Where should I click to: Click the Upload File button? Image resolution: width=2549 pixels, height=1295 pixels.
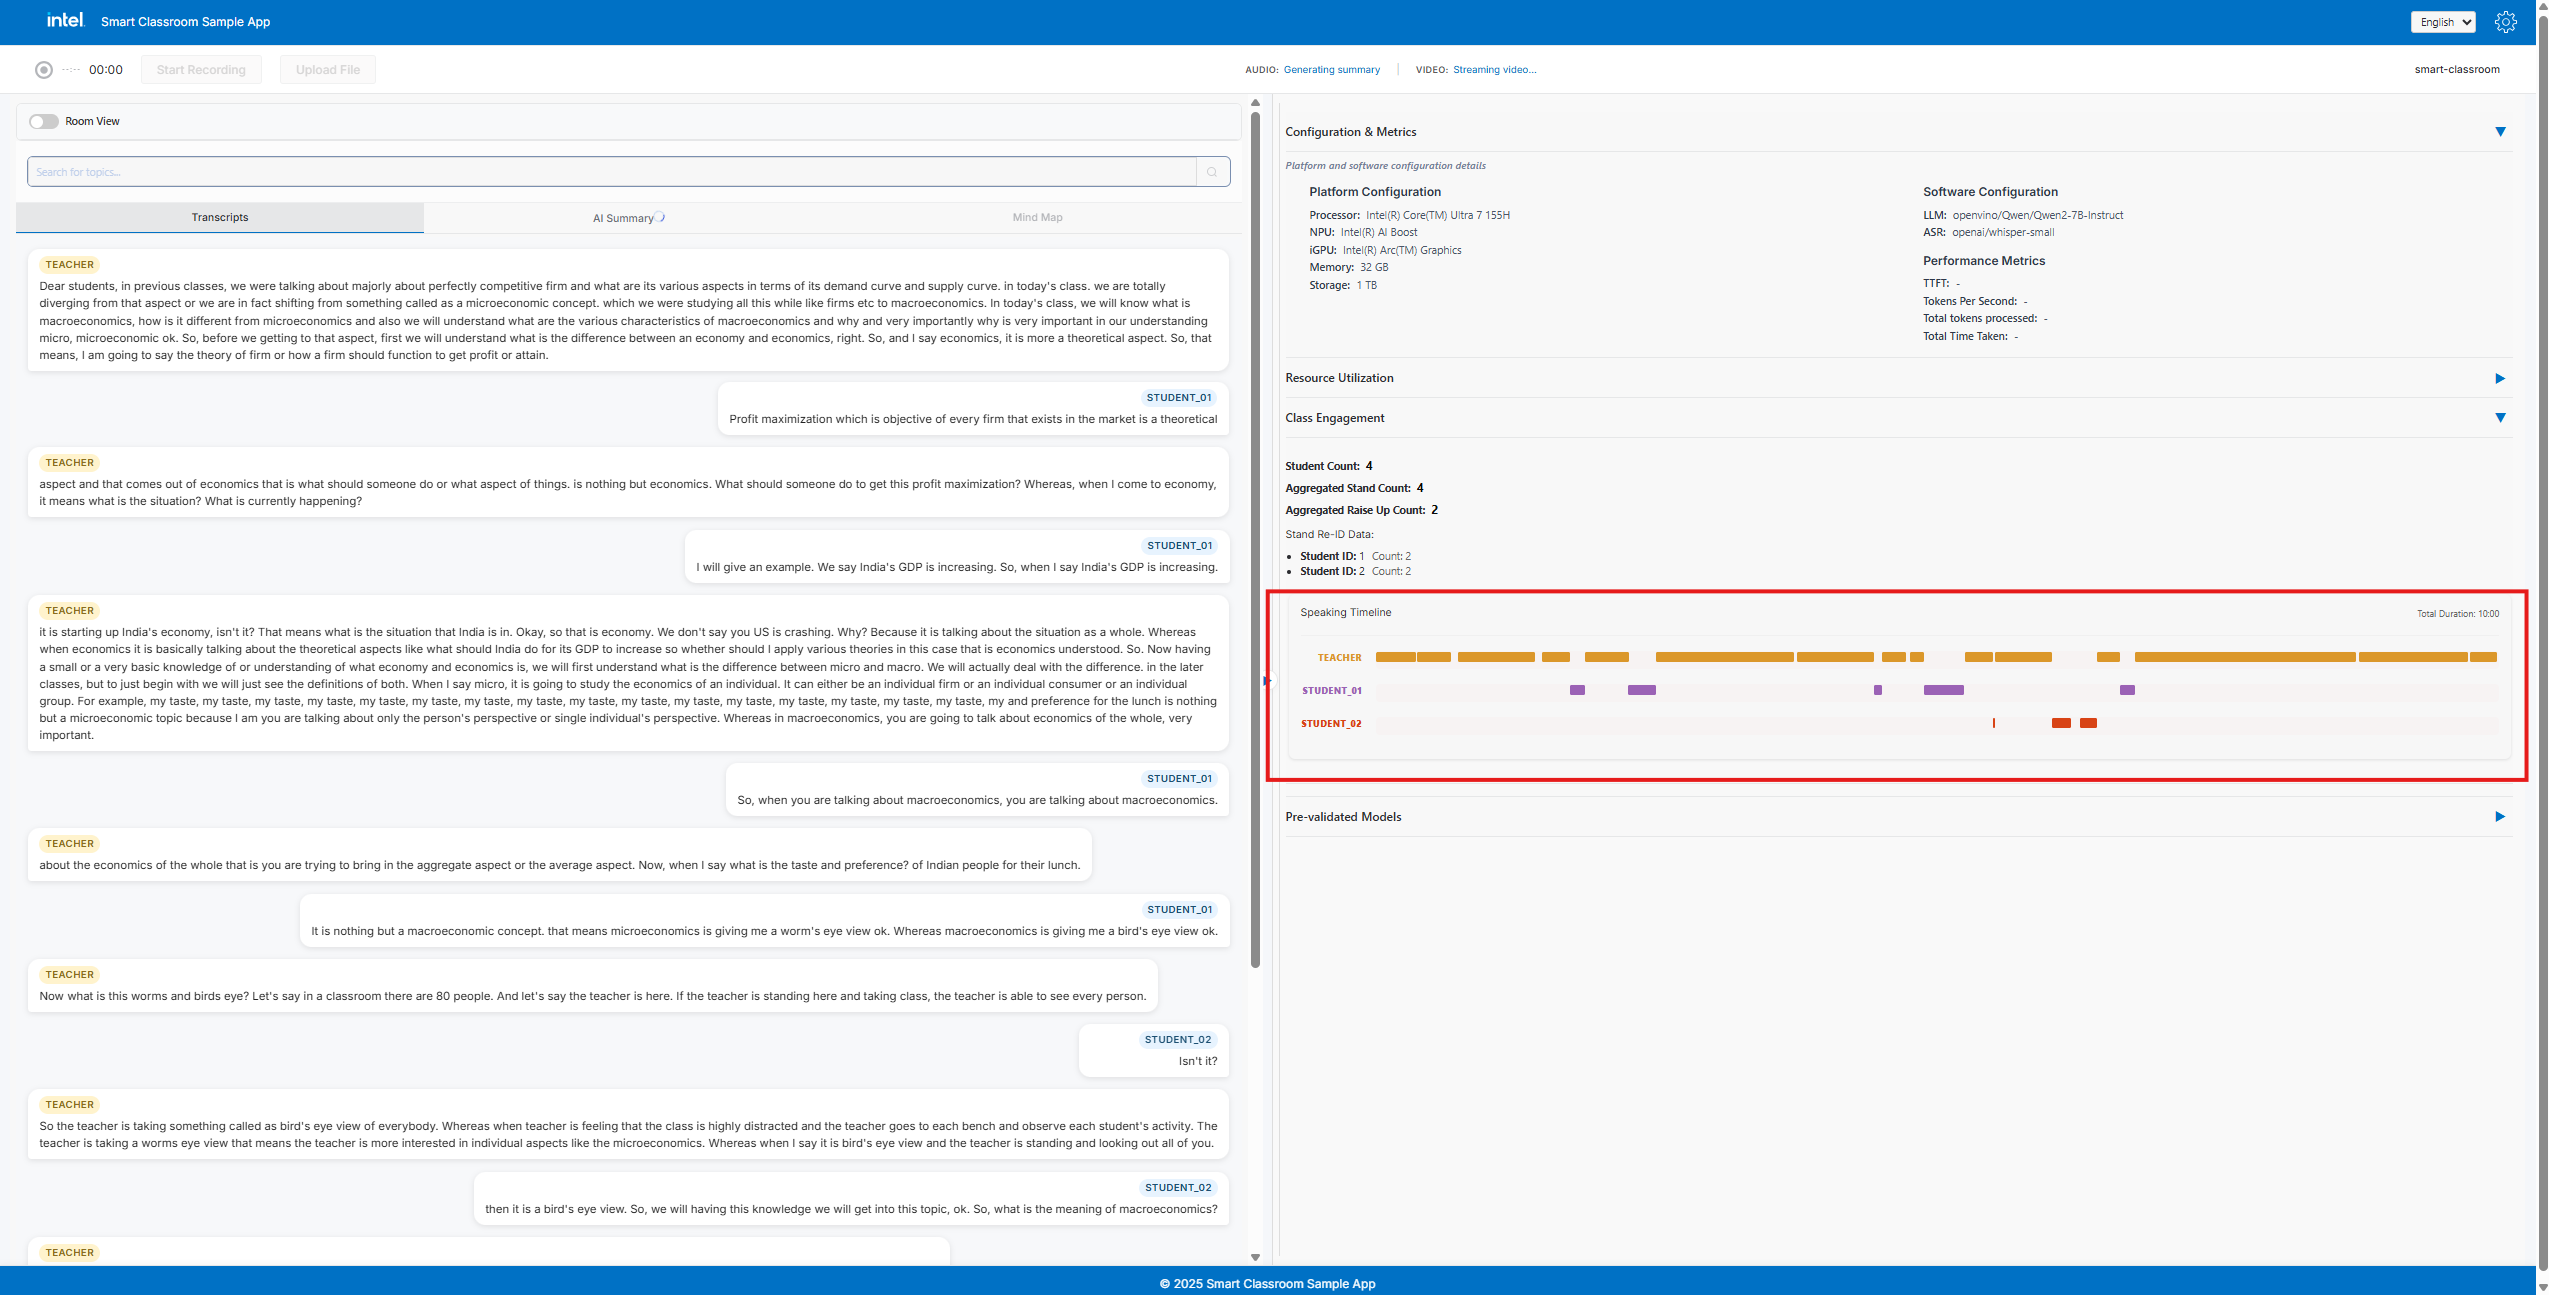327,69
